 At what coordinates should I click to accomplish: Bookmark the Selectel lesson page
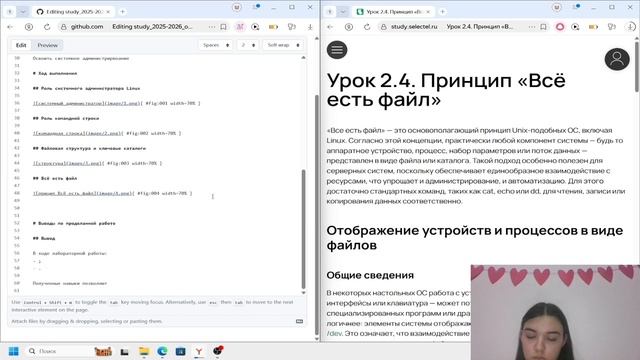point(543,27)
